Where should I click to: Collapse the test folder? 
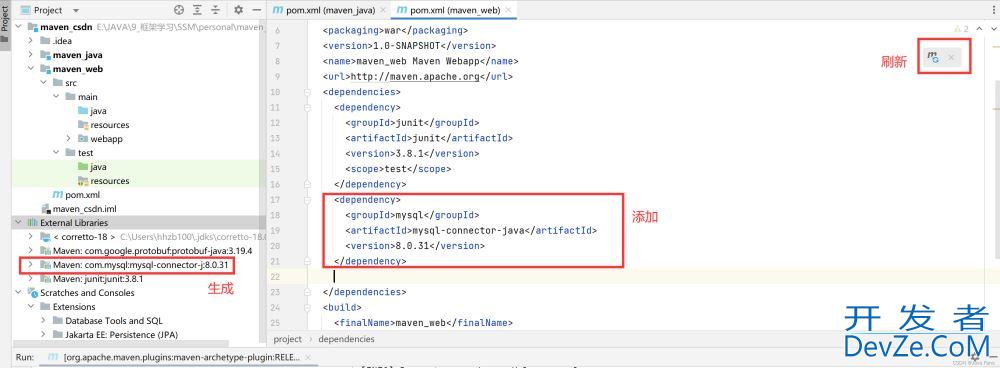(x=55, y=152)
